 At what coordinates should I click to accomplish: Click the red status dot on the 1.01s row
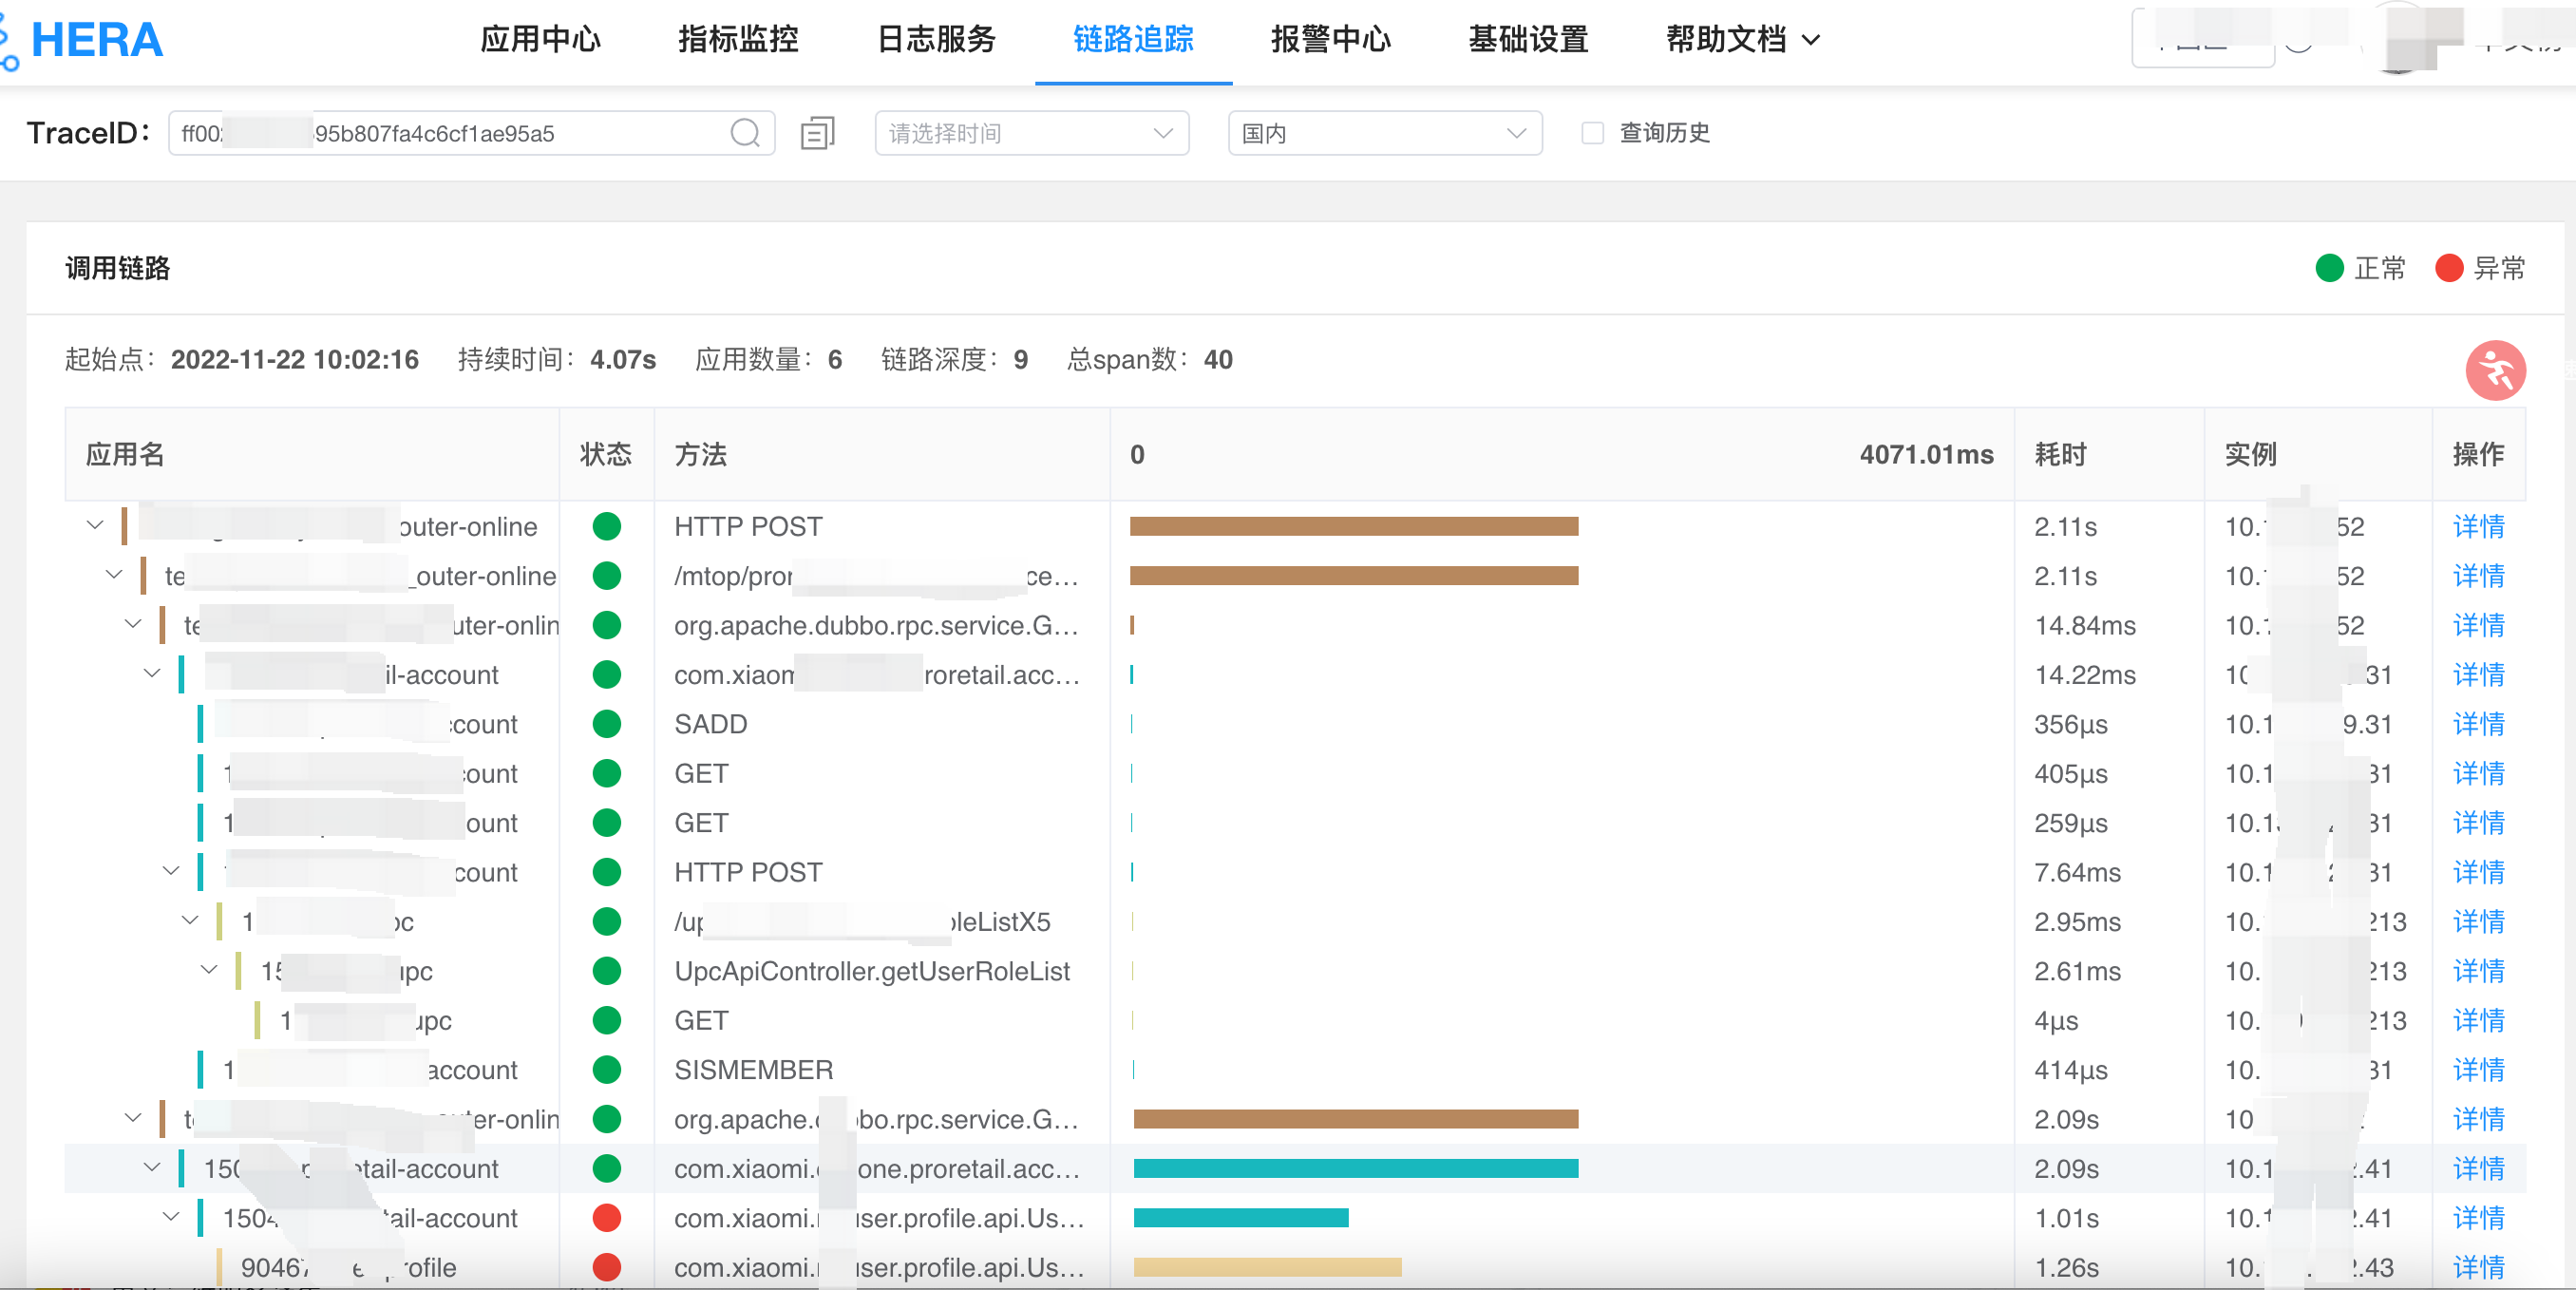click(606, 1218)
